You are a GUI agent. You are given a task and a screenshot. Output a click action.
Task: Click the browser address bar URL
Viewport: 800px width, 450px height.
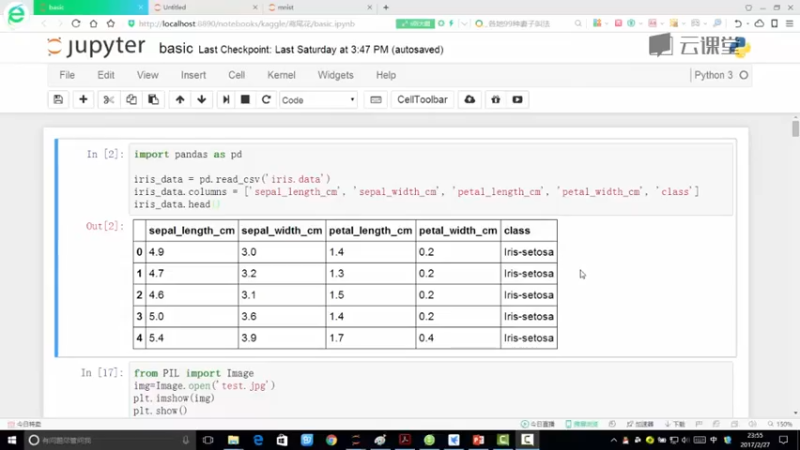click(246, 23)
